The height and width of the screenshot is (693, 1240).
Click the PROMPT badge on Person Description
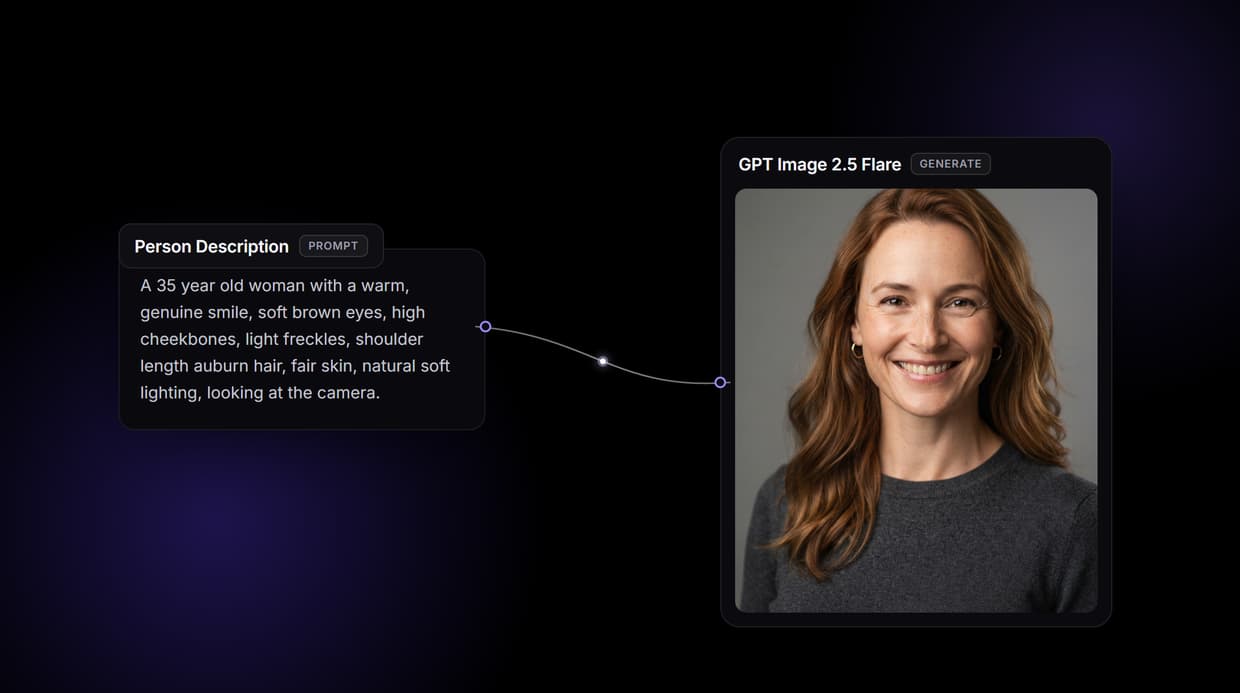[x=333, y=246]
